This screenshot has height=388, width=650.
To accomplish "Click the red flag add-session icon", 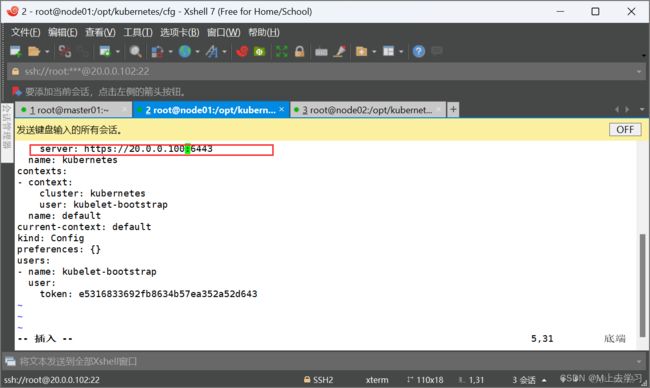I will tap(17, 91).
